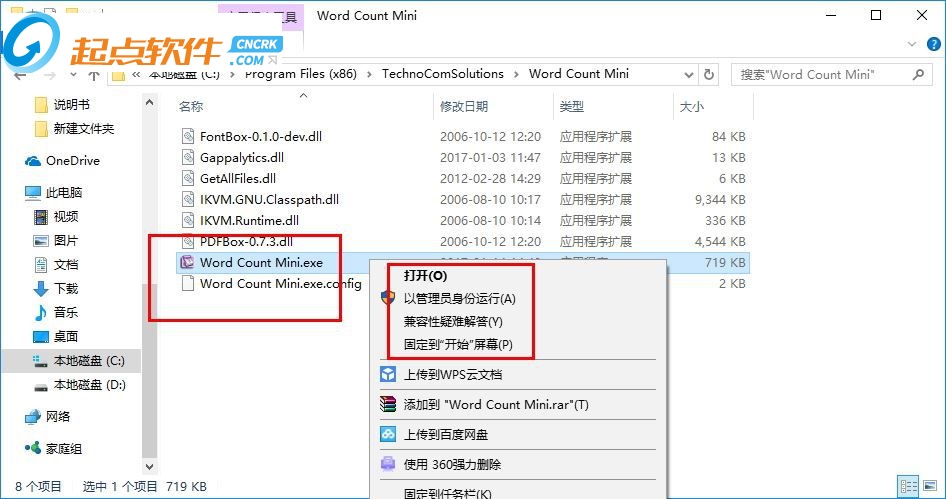Switch to large icons view in status bar
946x499 pixels.
click(929, 486)
